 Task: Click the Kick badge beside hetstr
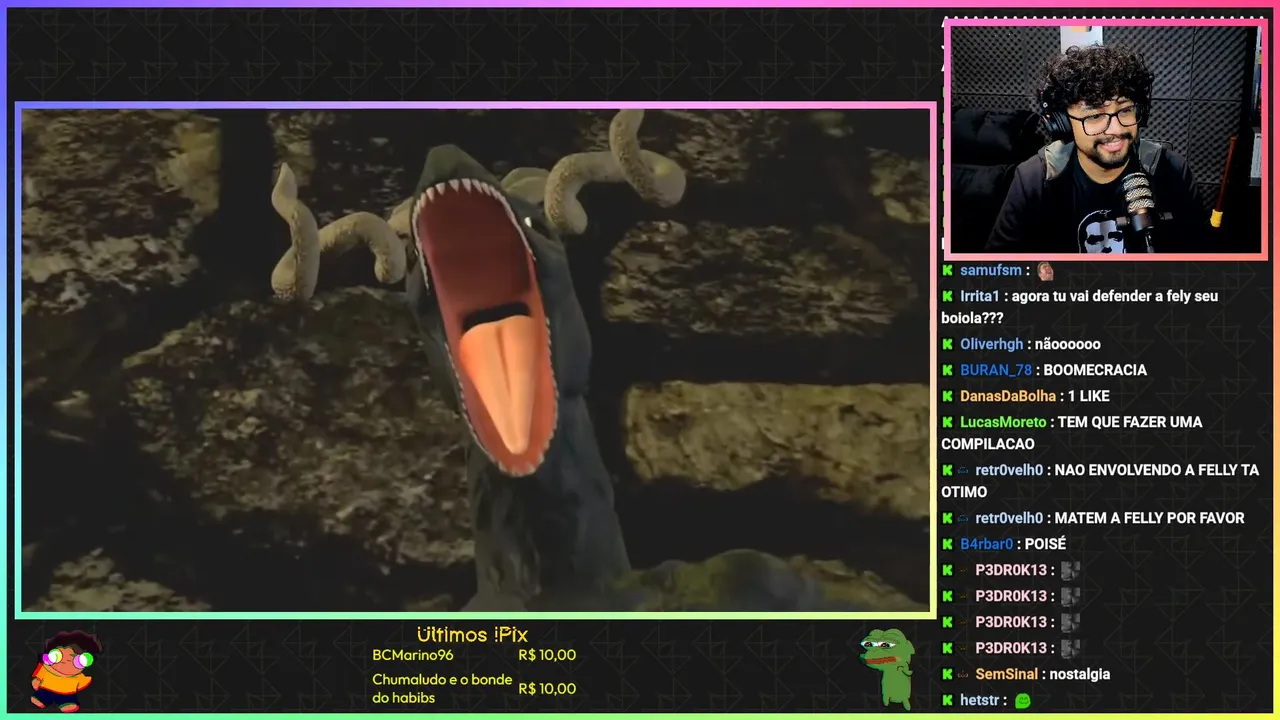pyautogui.click(x=947, y=700)
